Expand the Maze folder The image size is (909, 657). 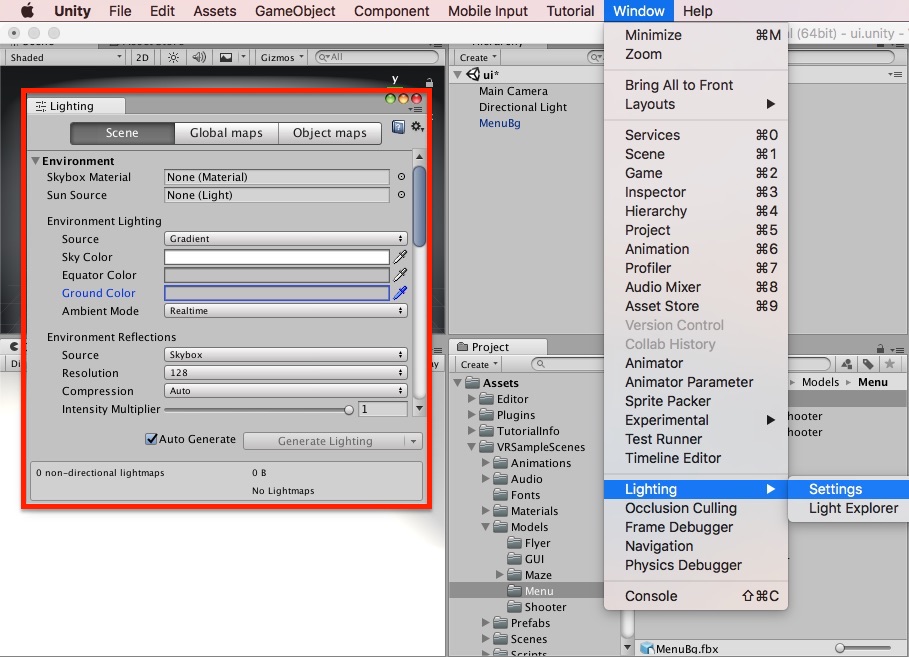tap(500, 575)
